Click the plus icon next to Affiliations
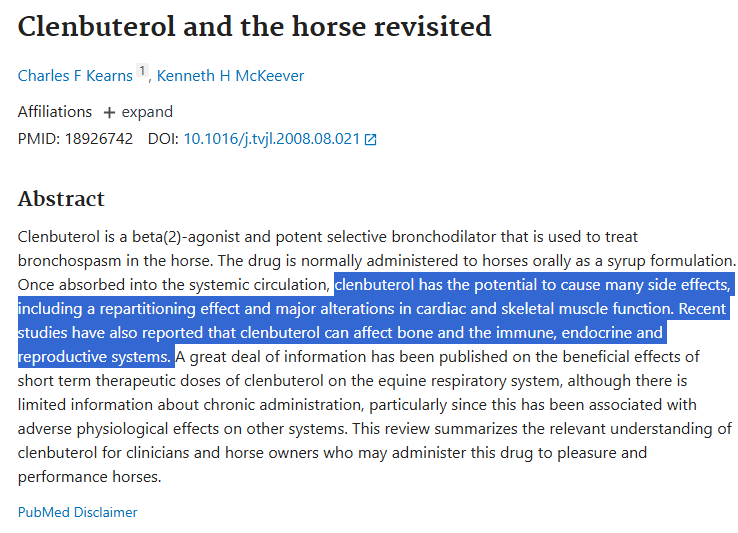 tap(109, 113)
